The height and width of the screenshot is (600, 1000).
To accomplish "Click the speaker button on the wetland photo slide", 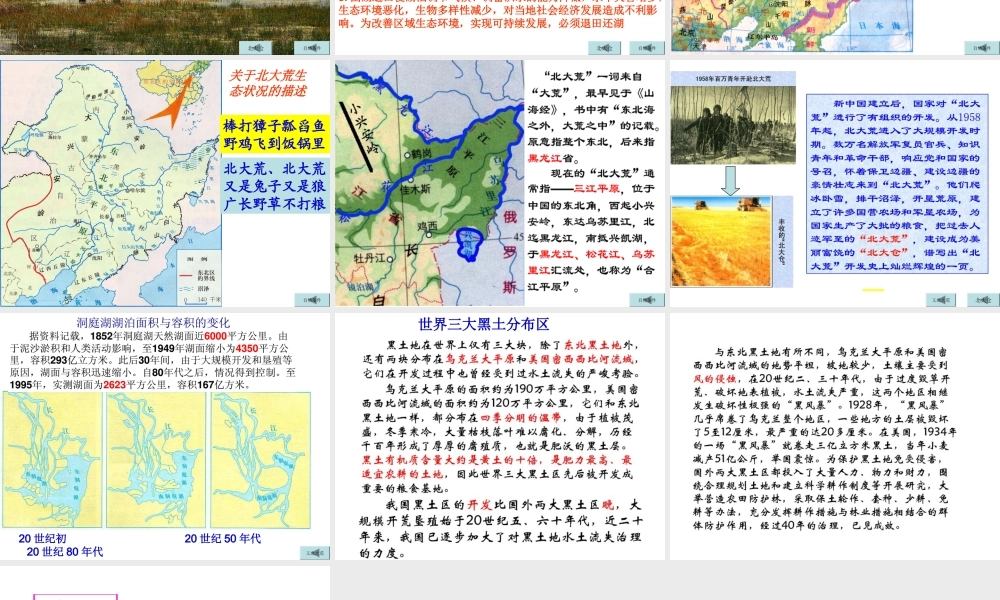I will (x=255, y=48).
